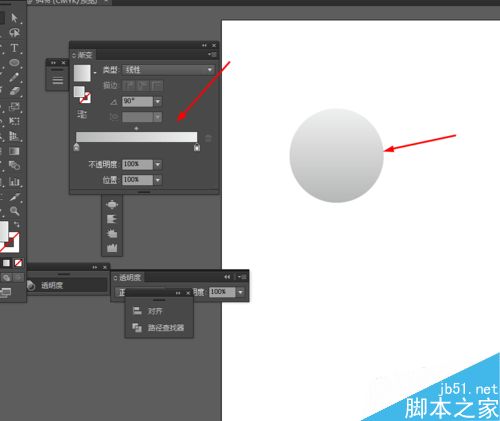Select the Selection arrow tool
The image size is (500, 421).
pyautogui.click(x=14, y=17)
